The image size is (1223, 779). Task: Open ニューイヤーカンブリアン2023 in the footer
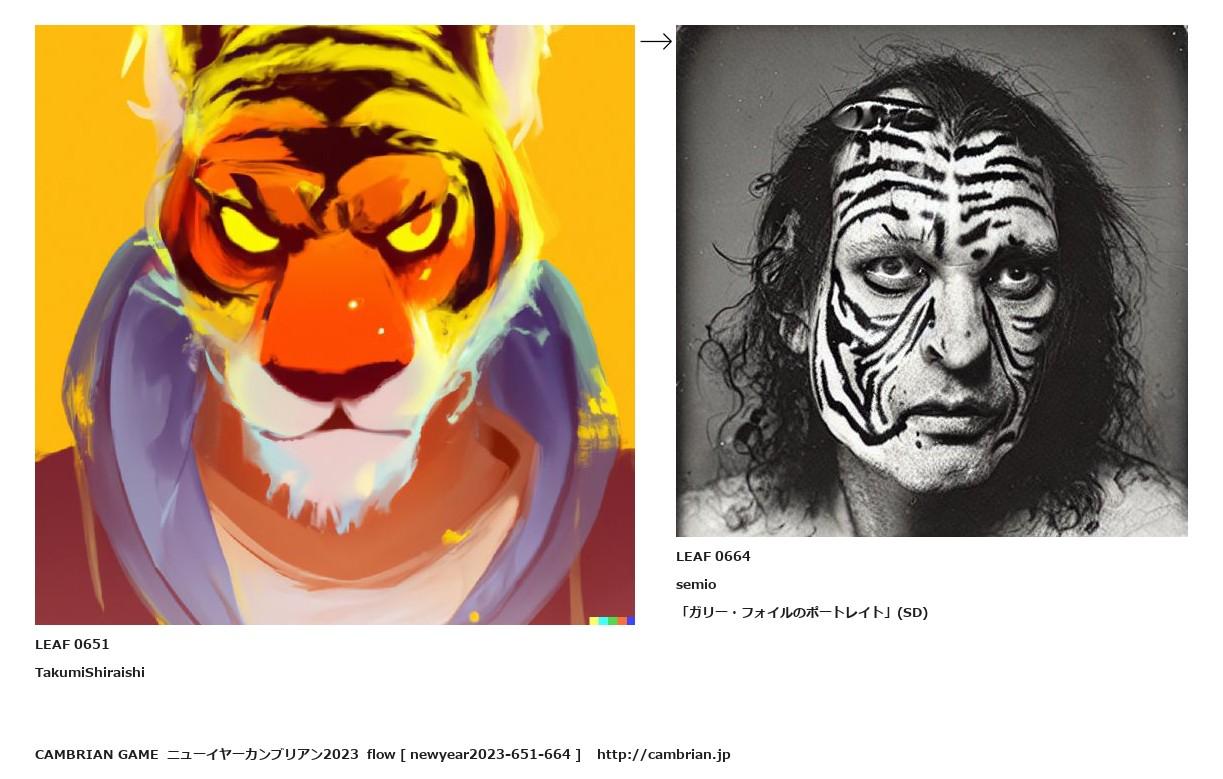(x=263, y=754)
